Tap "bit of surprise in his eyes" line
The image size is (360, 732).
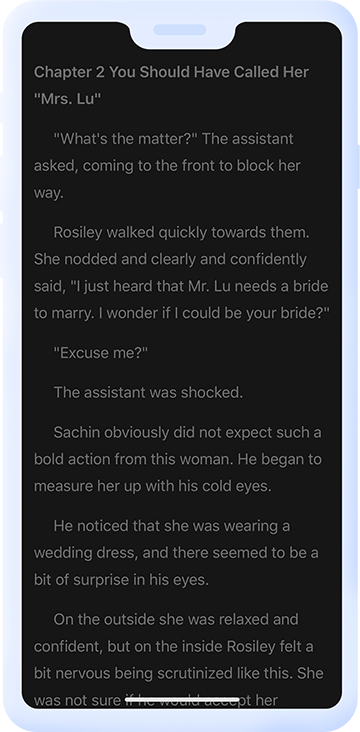coord(121,580)
